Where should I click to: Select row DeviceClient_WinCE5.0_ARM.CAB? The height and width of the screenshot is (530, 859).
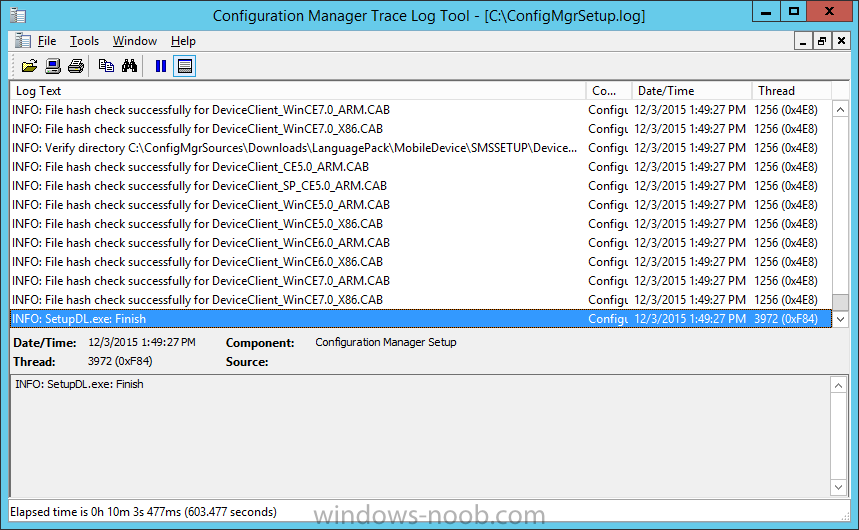tap(421, 205)
